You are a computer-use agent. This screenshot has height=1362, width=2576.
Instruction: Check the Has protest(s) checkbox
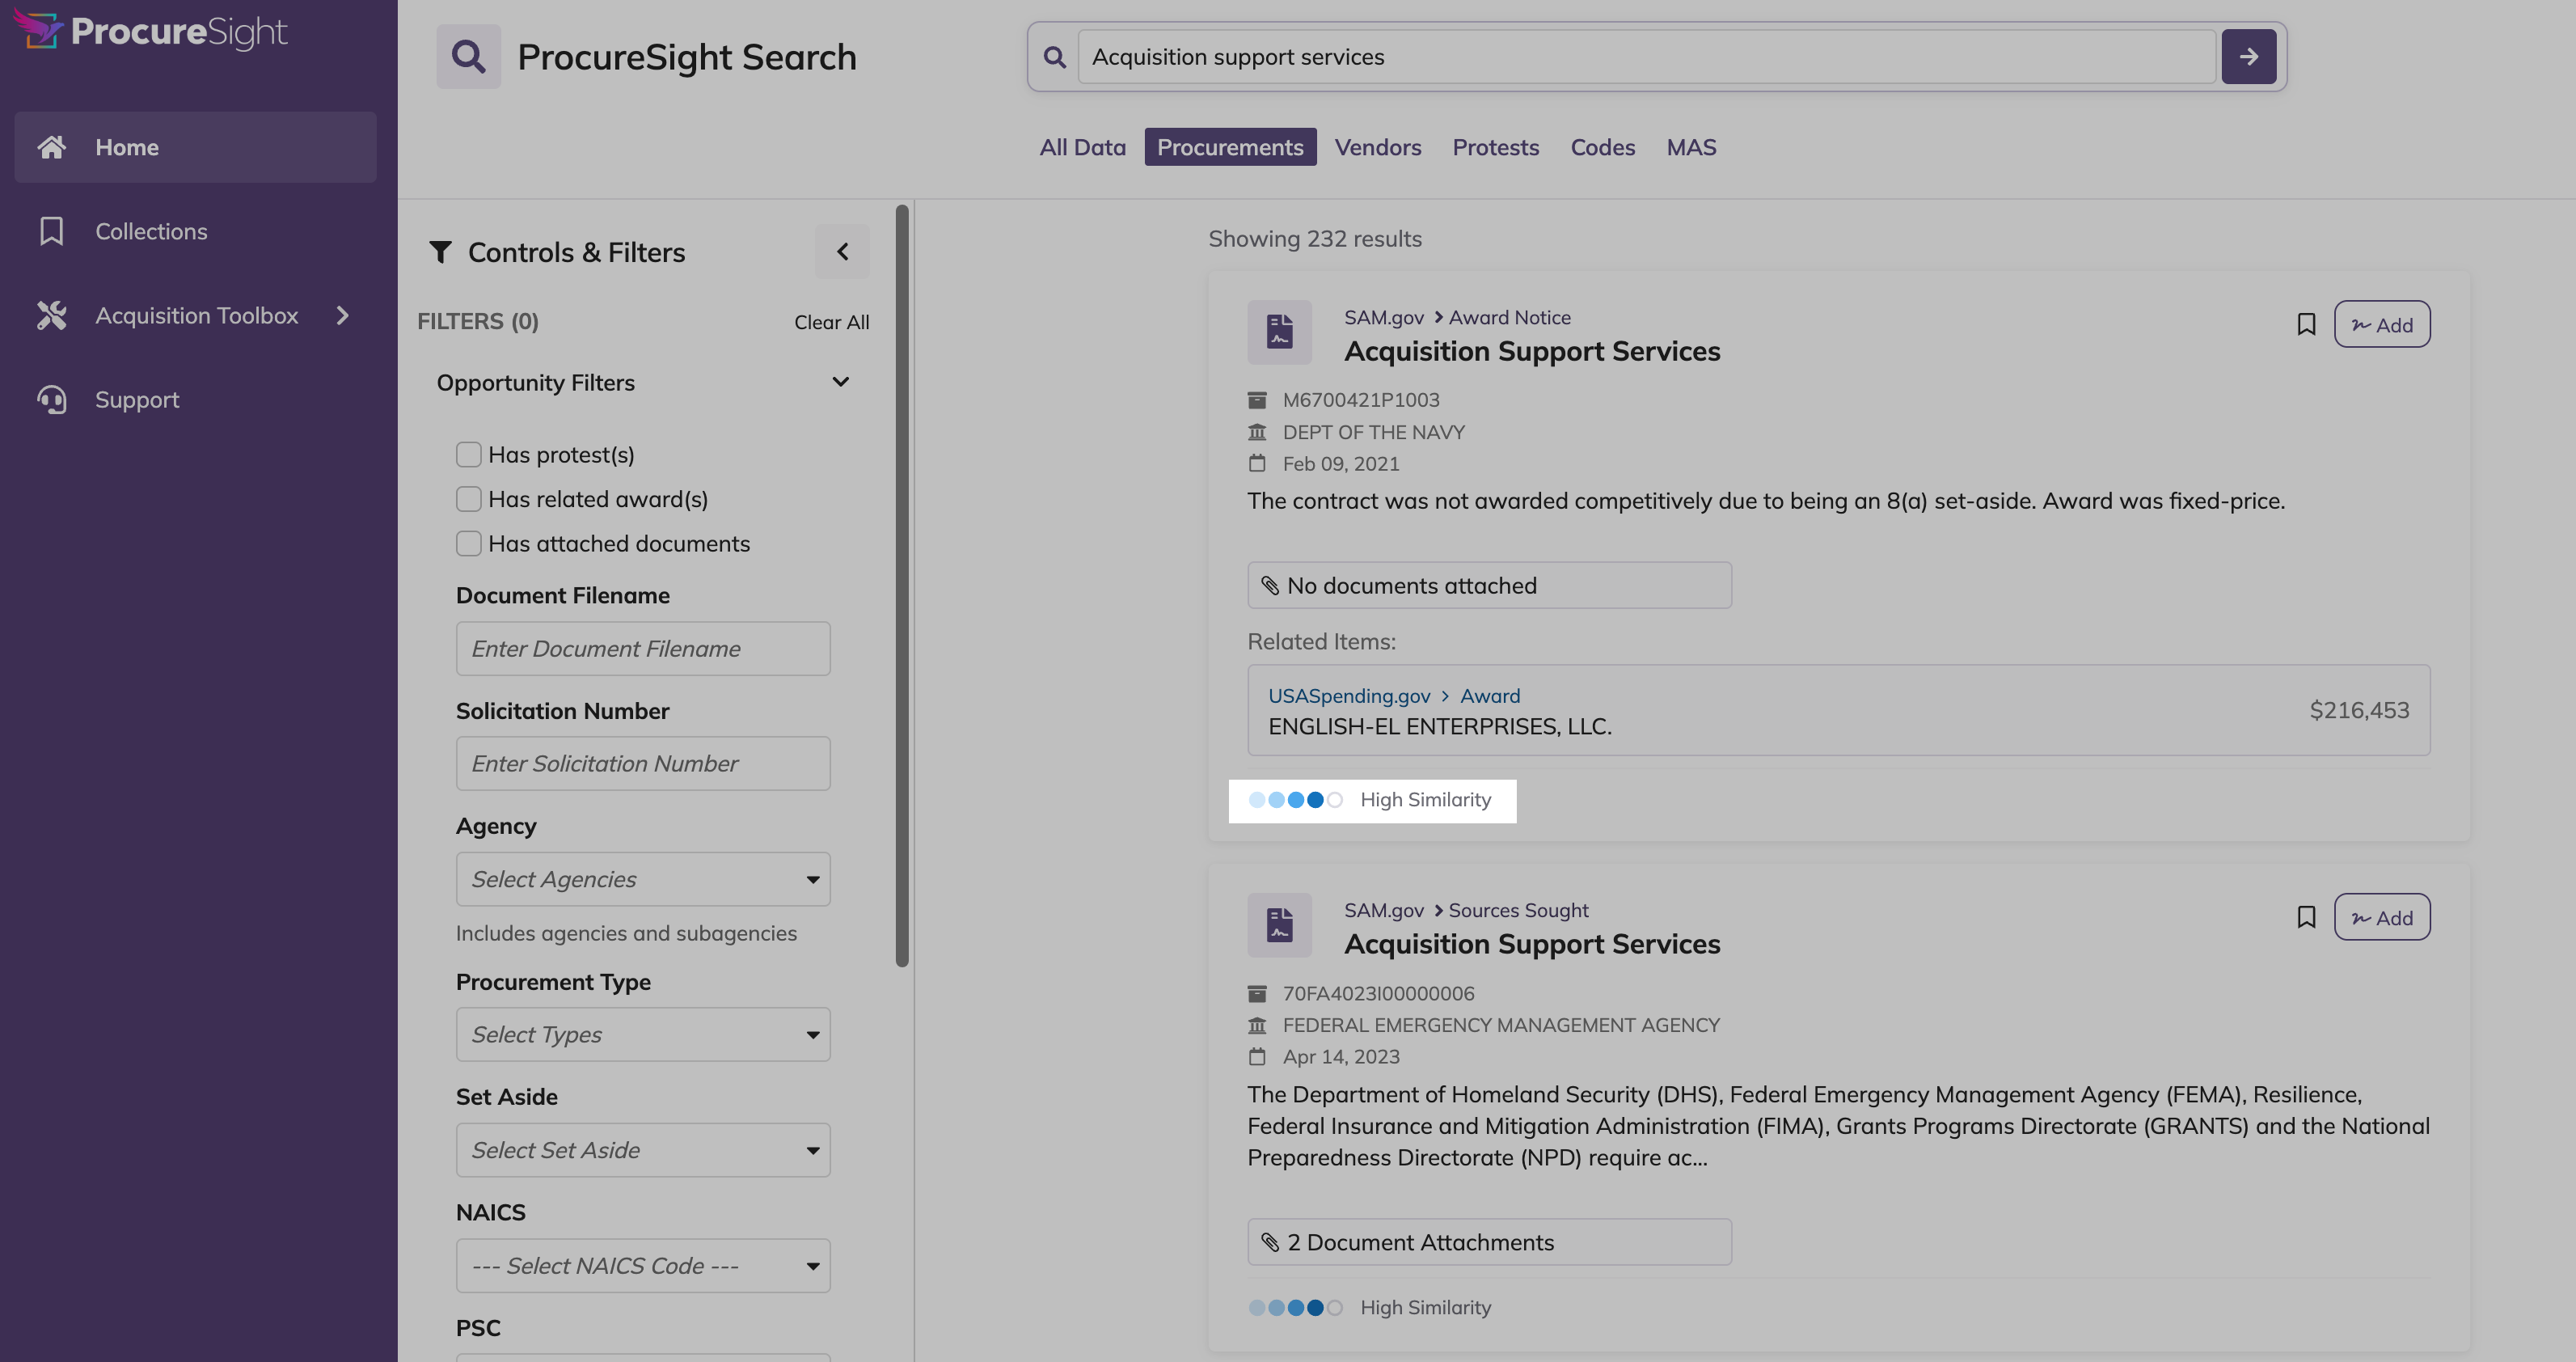point(468,455)
